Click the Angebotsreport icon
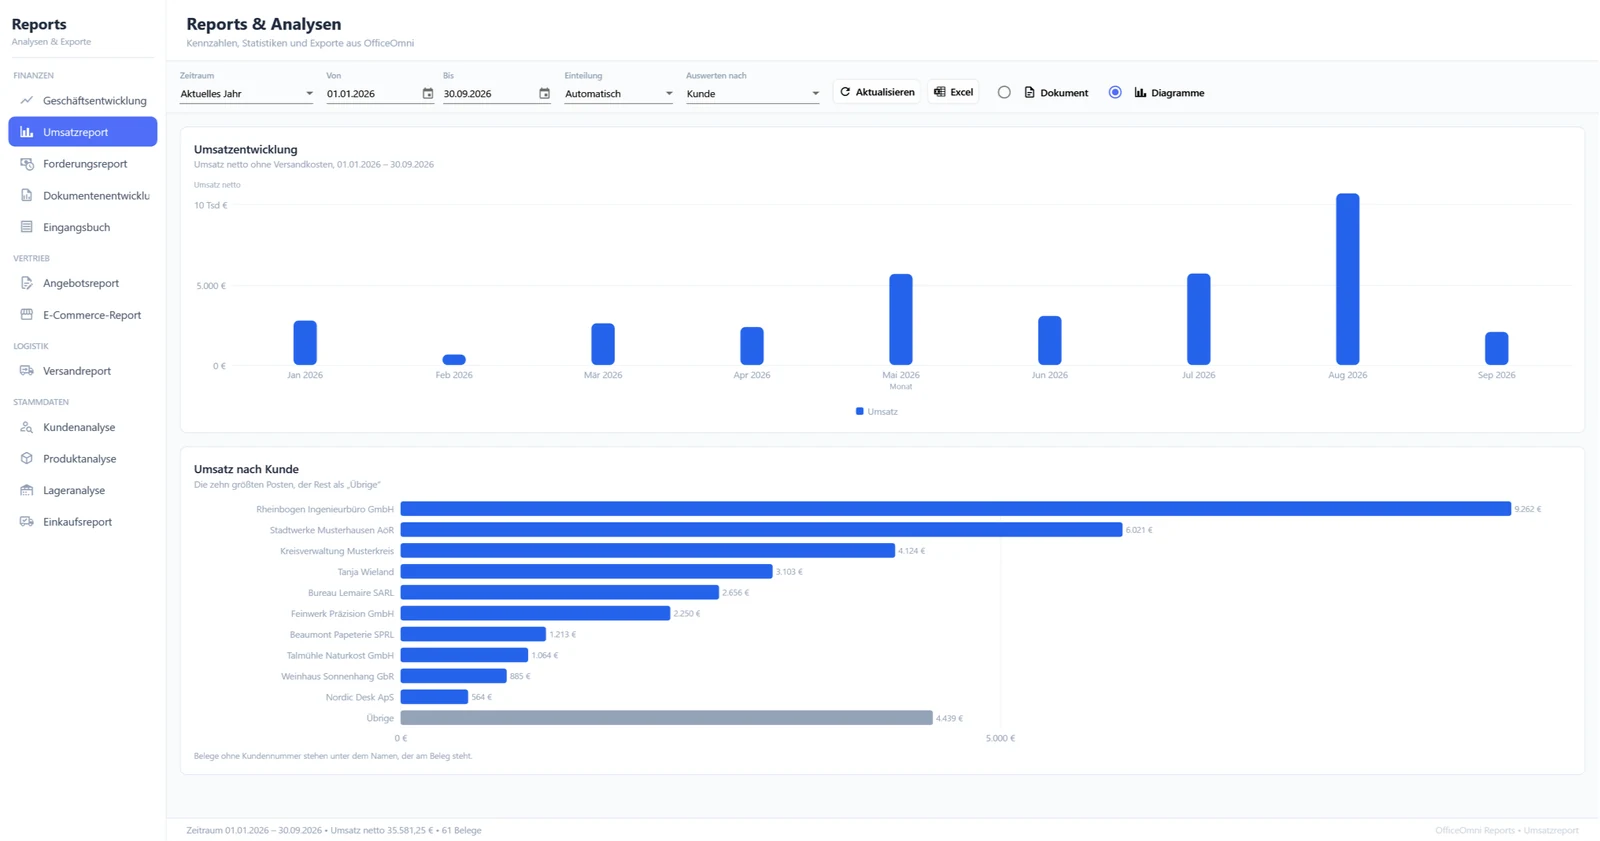Screen dimensions: 1600x841 [x=27, y=283]
